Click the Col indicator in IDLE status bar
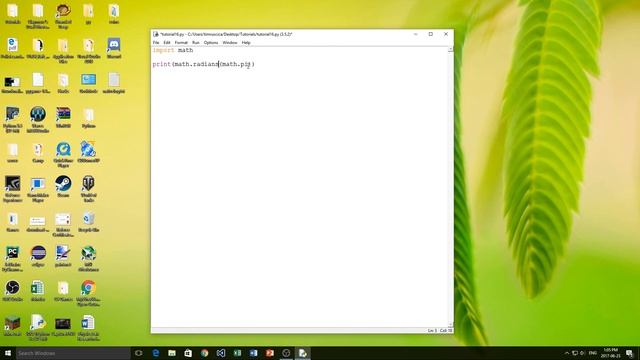 click(446, 331)
